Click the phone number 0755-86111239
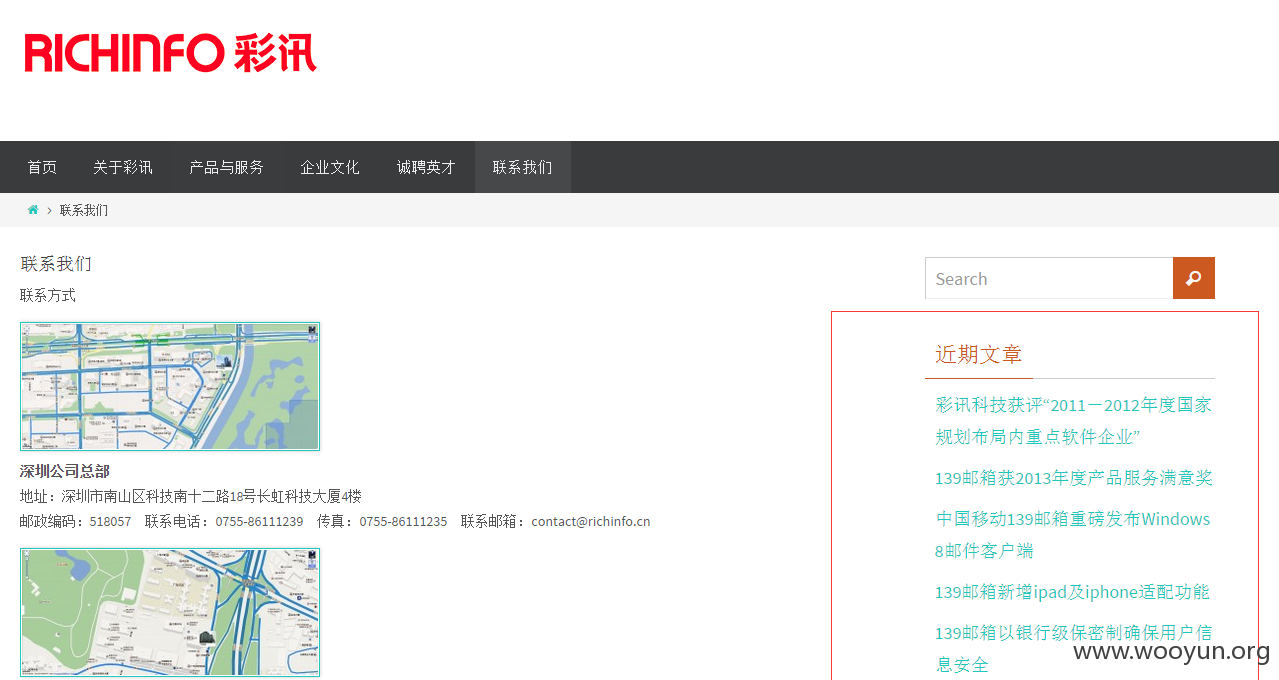The image size is (1279, 680). [x=259, y=521]
